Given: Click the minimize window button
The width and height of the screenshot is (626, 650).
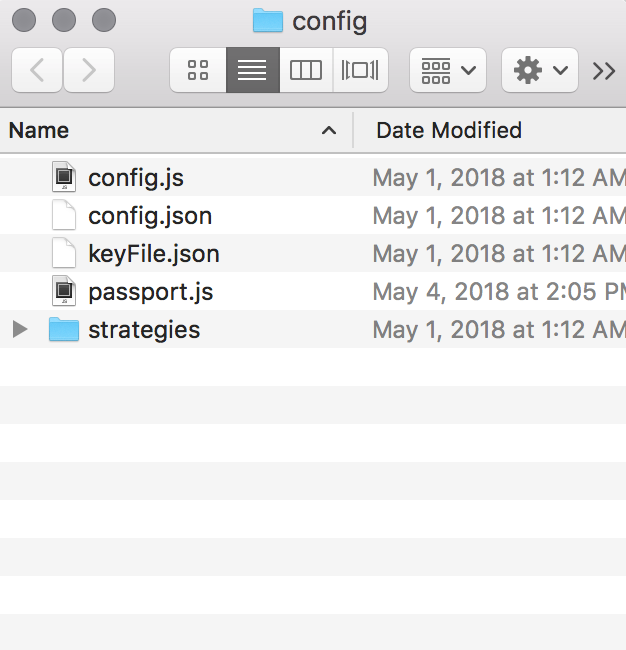Looking at the screenshot, I should tap(64, 19).
